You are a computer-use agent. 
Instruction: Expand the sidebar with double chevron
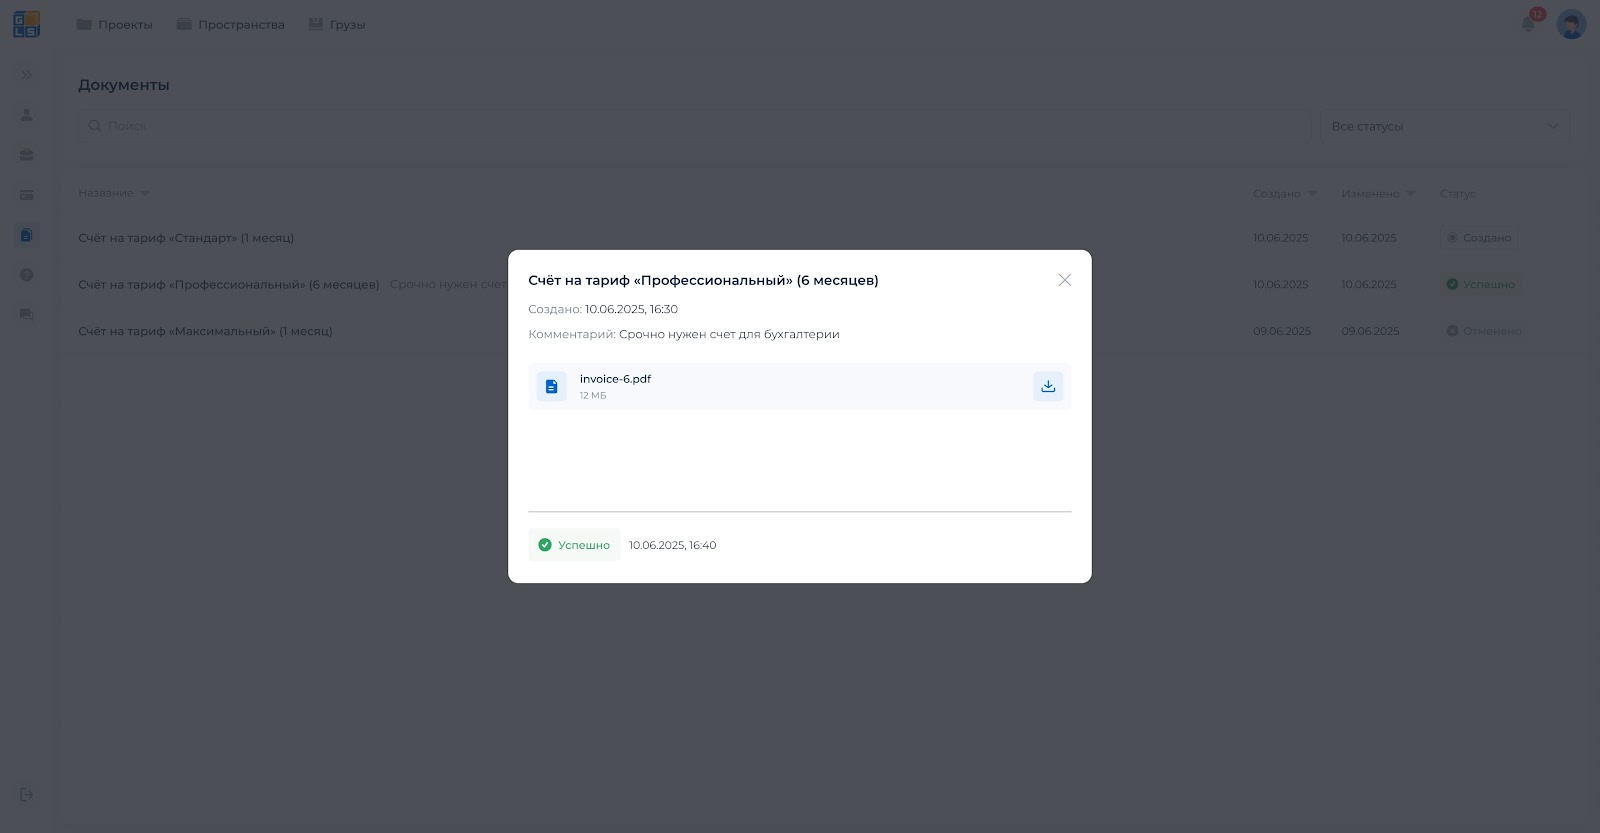27,75
